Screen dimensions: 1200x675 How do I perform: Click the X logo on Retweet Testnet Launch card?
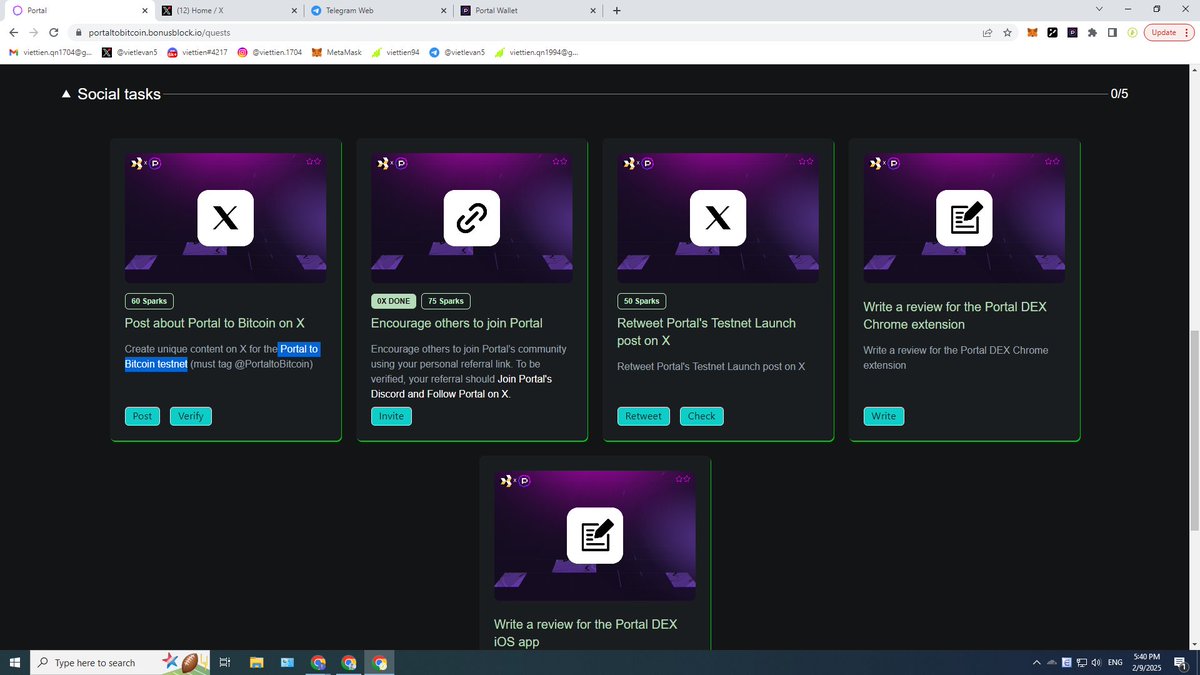click(x=717, y=218)
